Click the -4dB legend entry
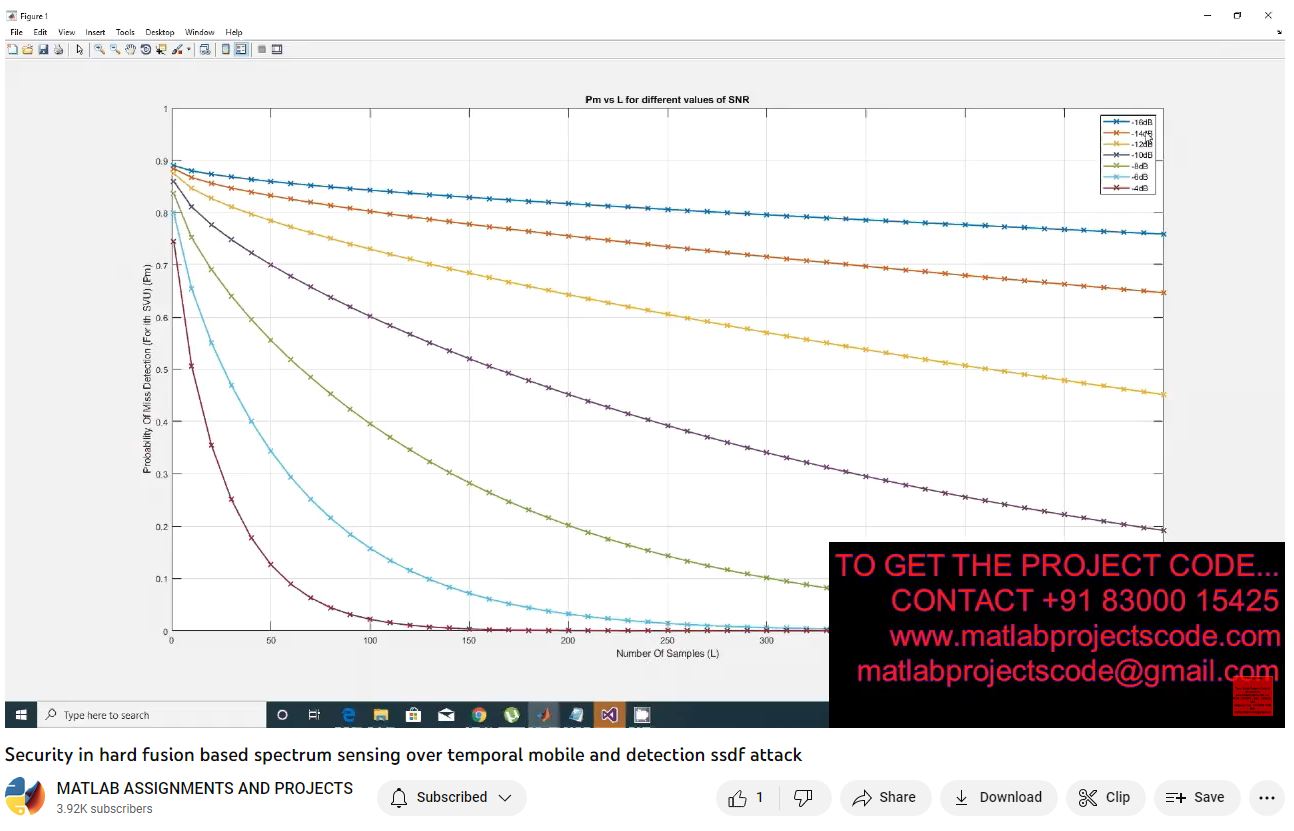 (x=1128, y=188)
